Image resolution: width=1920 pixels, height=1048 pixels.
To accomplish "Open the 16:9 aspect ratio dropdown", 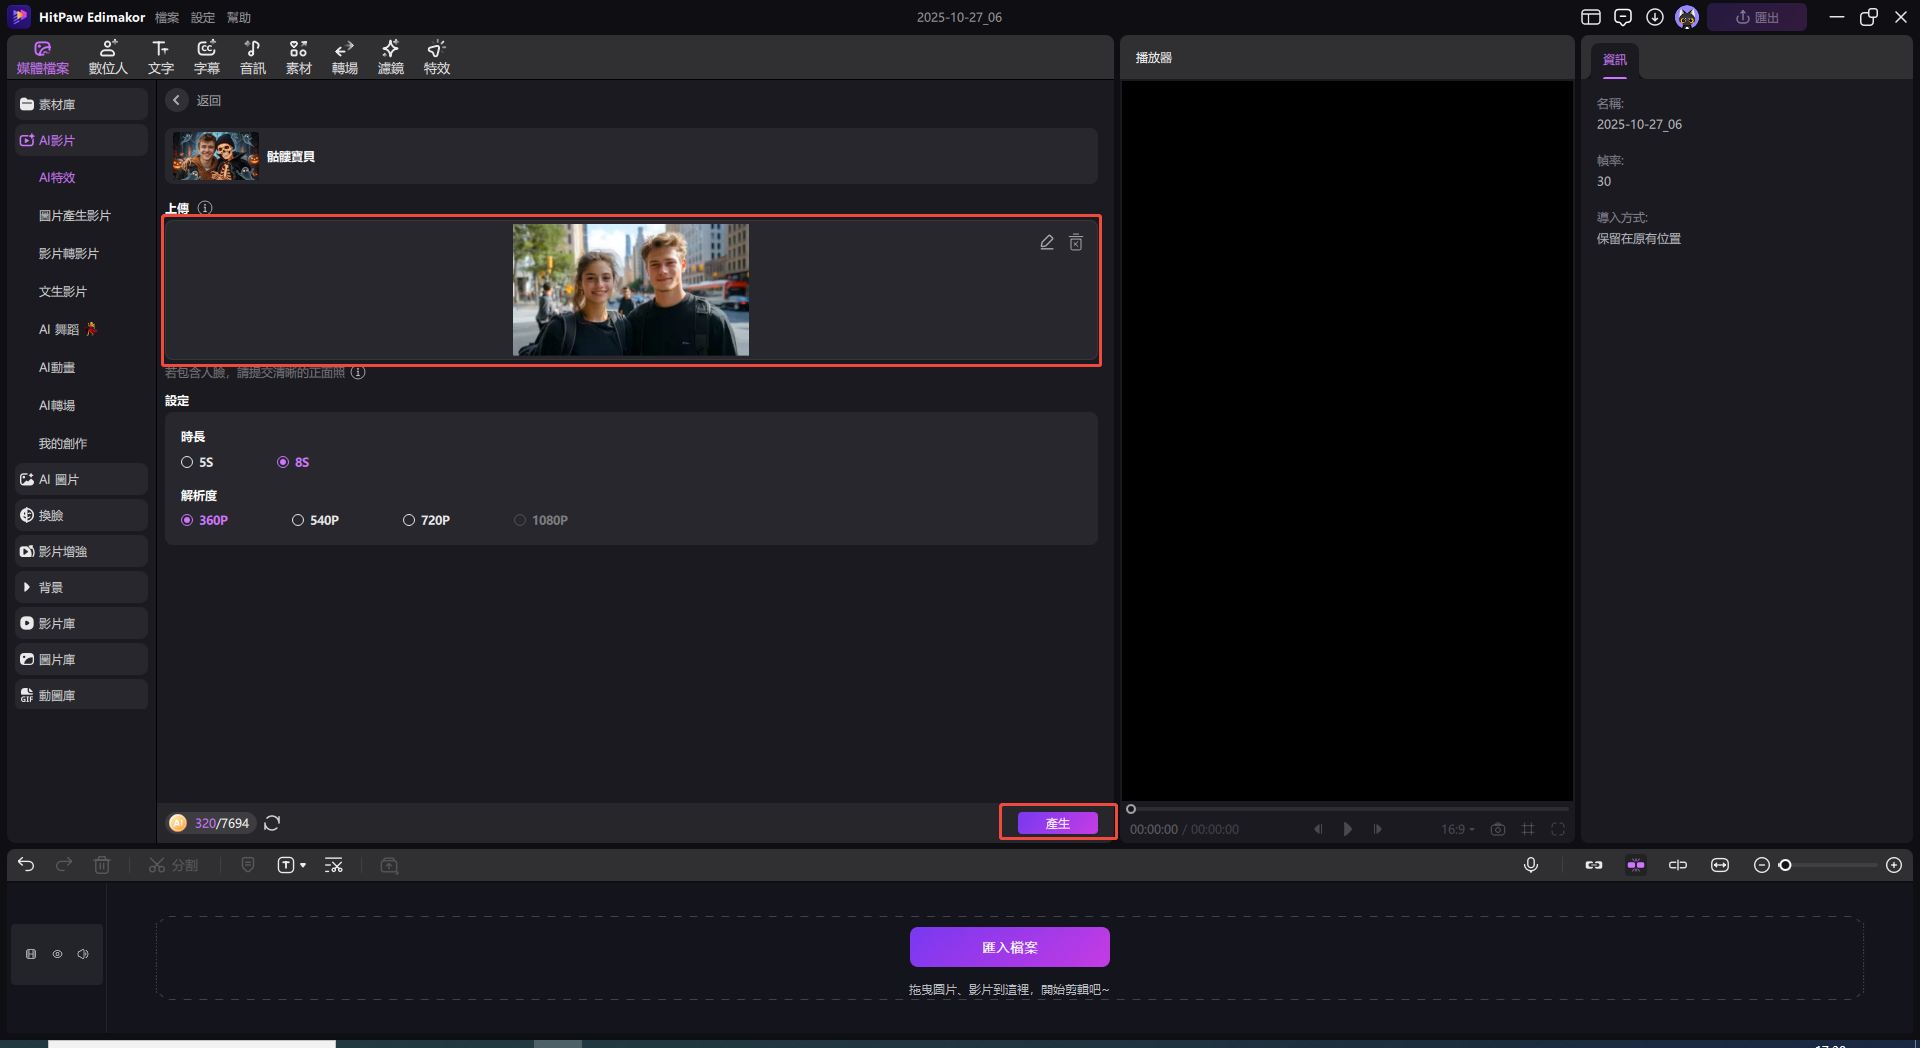I will (1457, 829).
